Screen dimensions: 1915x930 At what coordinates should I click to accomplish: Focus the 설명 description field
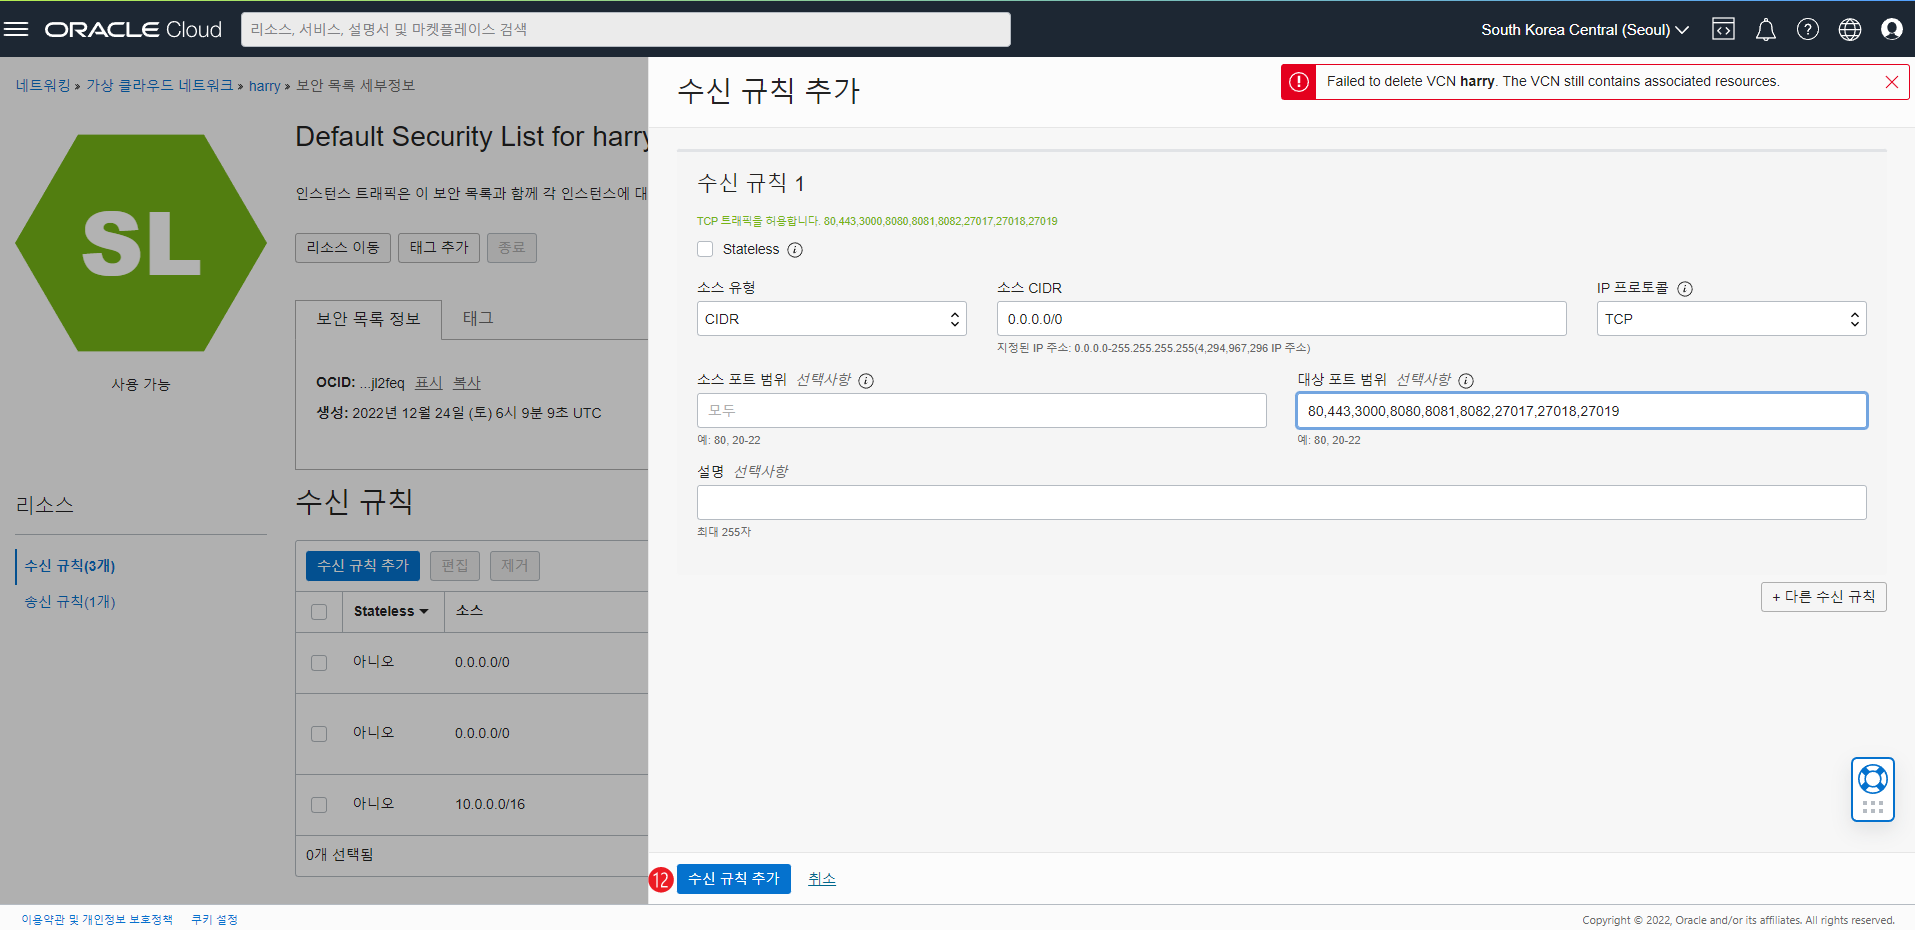pos(1282,503)
